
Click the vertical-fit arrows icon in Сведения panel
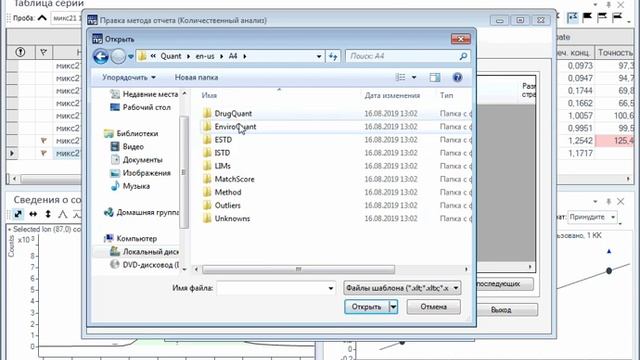pos(48,214)
